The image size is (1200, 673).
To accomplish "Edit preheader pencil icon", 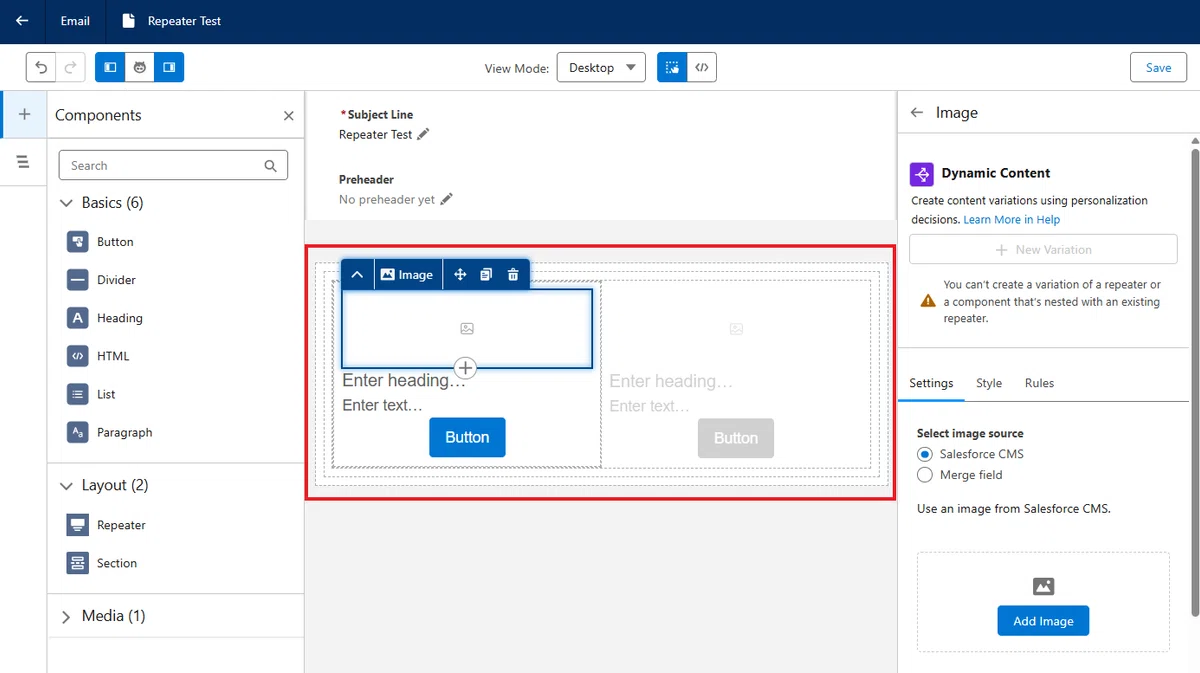I will [446, 199].
